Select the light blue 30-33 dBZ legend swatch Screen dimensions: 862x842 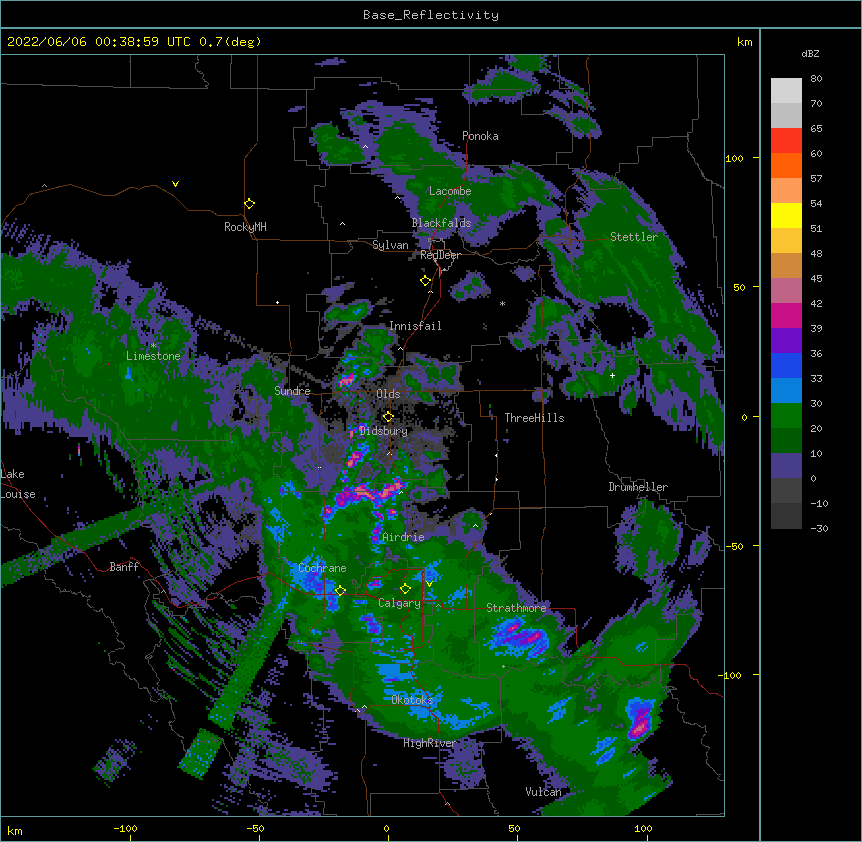(786, 391)
